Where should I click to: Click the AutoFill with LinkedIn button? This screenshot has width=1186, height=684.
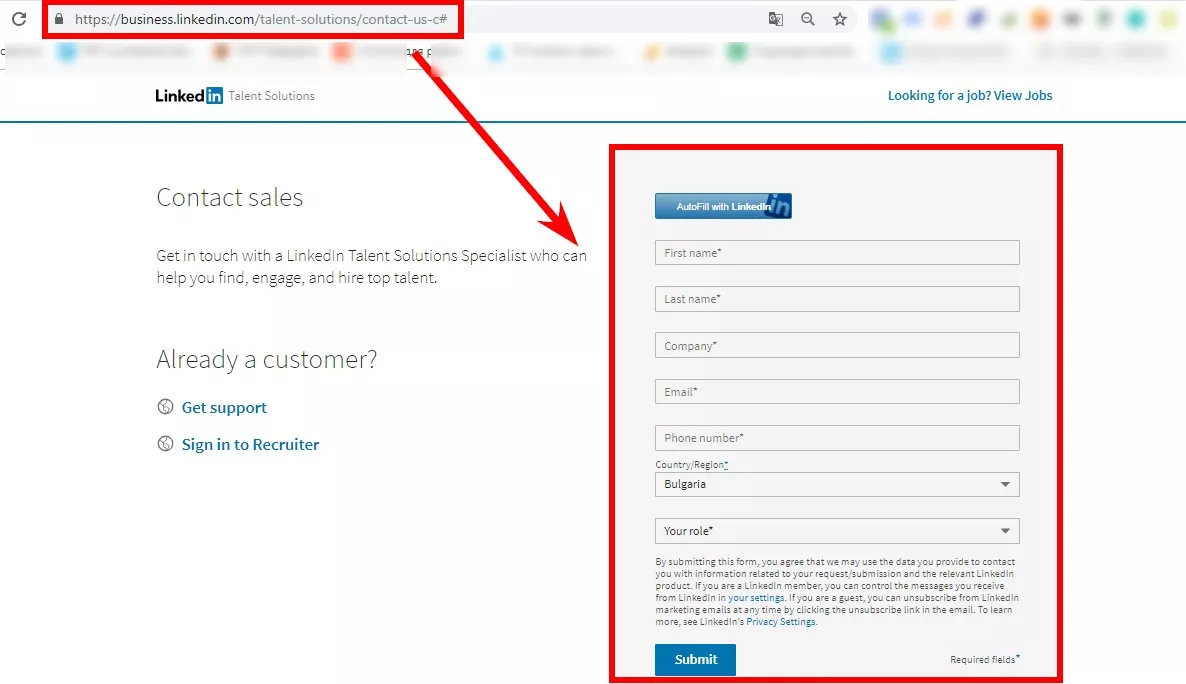(x=723, y=206)
